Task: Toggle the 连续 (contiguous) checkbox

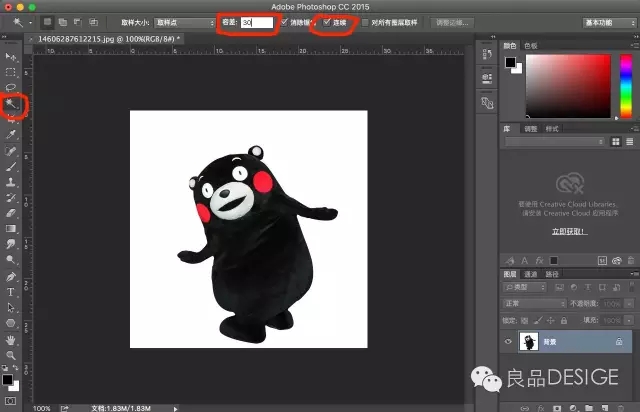Action: tap(326, 21)
